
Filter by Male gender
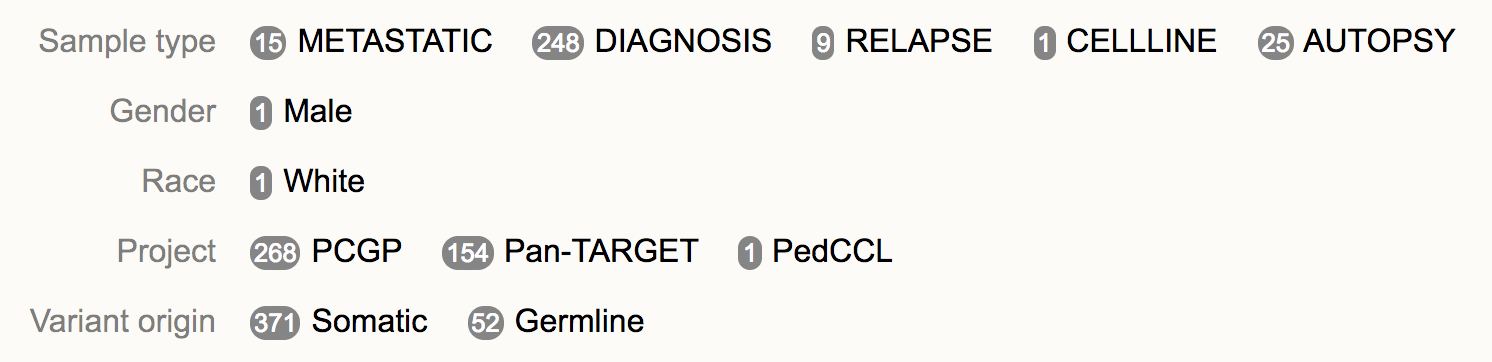point(318,111)
